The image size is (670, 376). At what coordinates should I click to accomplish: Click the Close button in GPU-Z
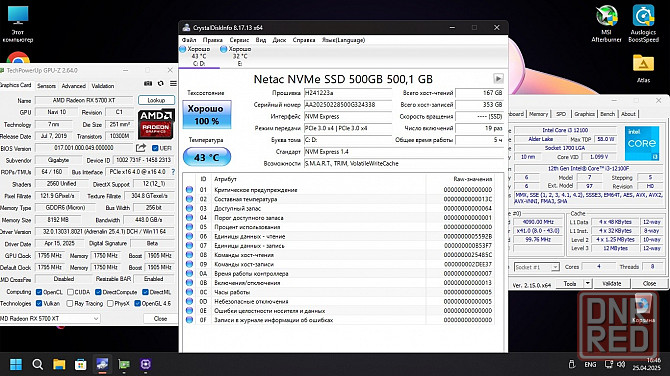click(160, 318)
